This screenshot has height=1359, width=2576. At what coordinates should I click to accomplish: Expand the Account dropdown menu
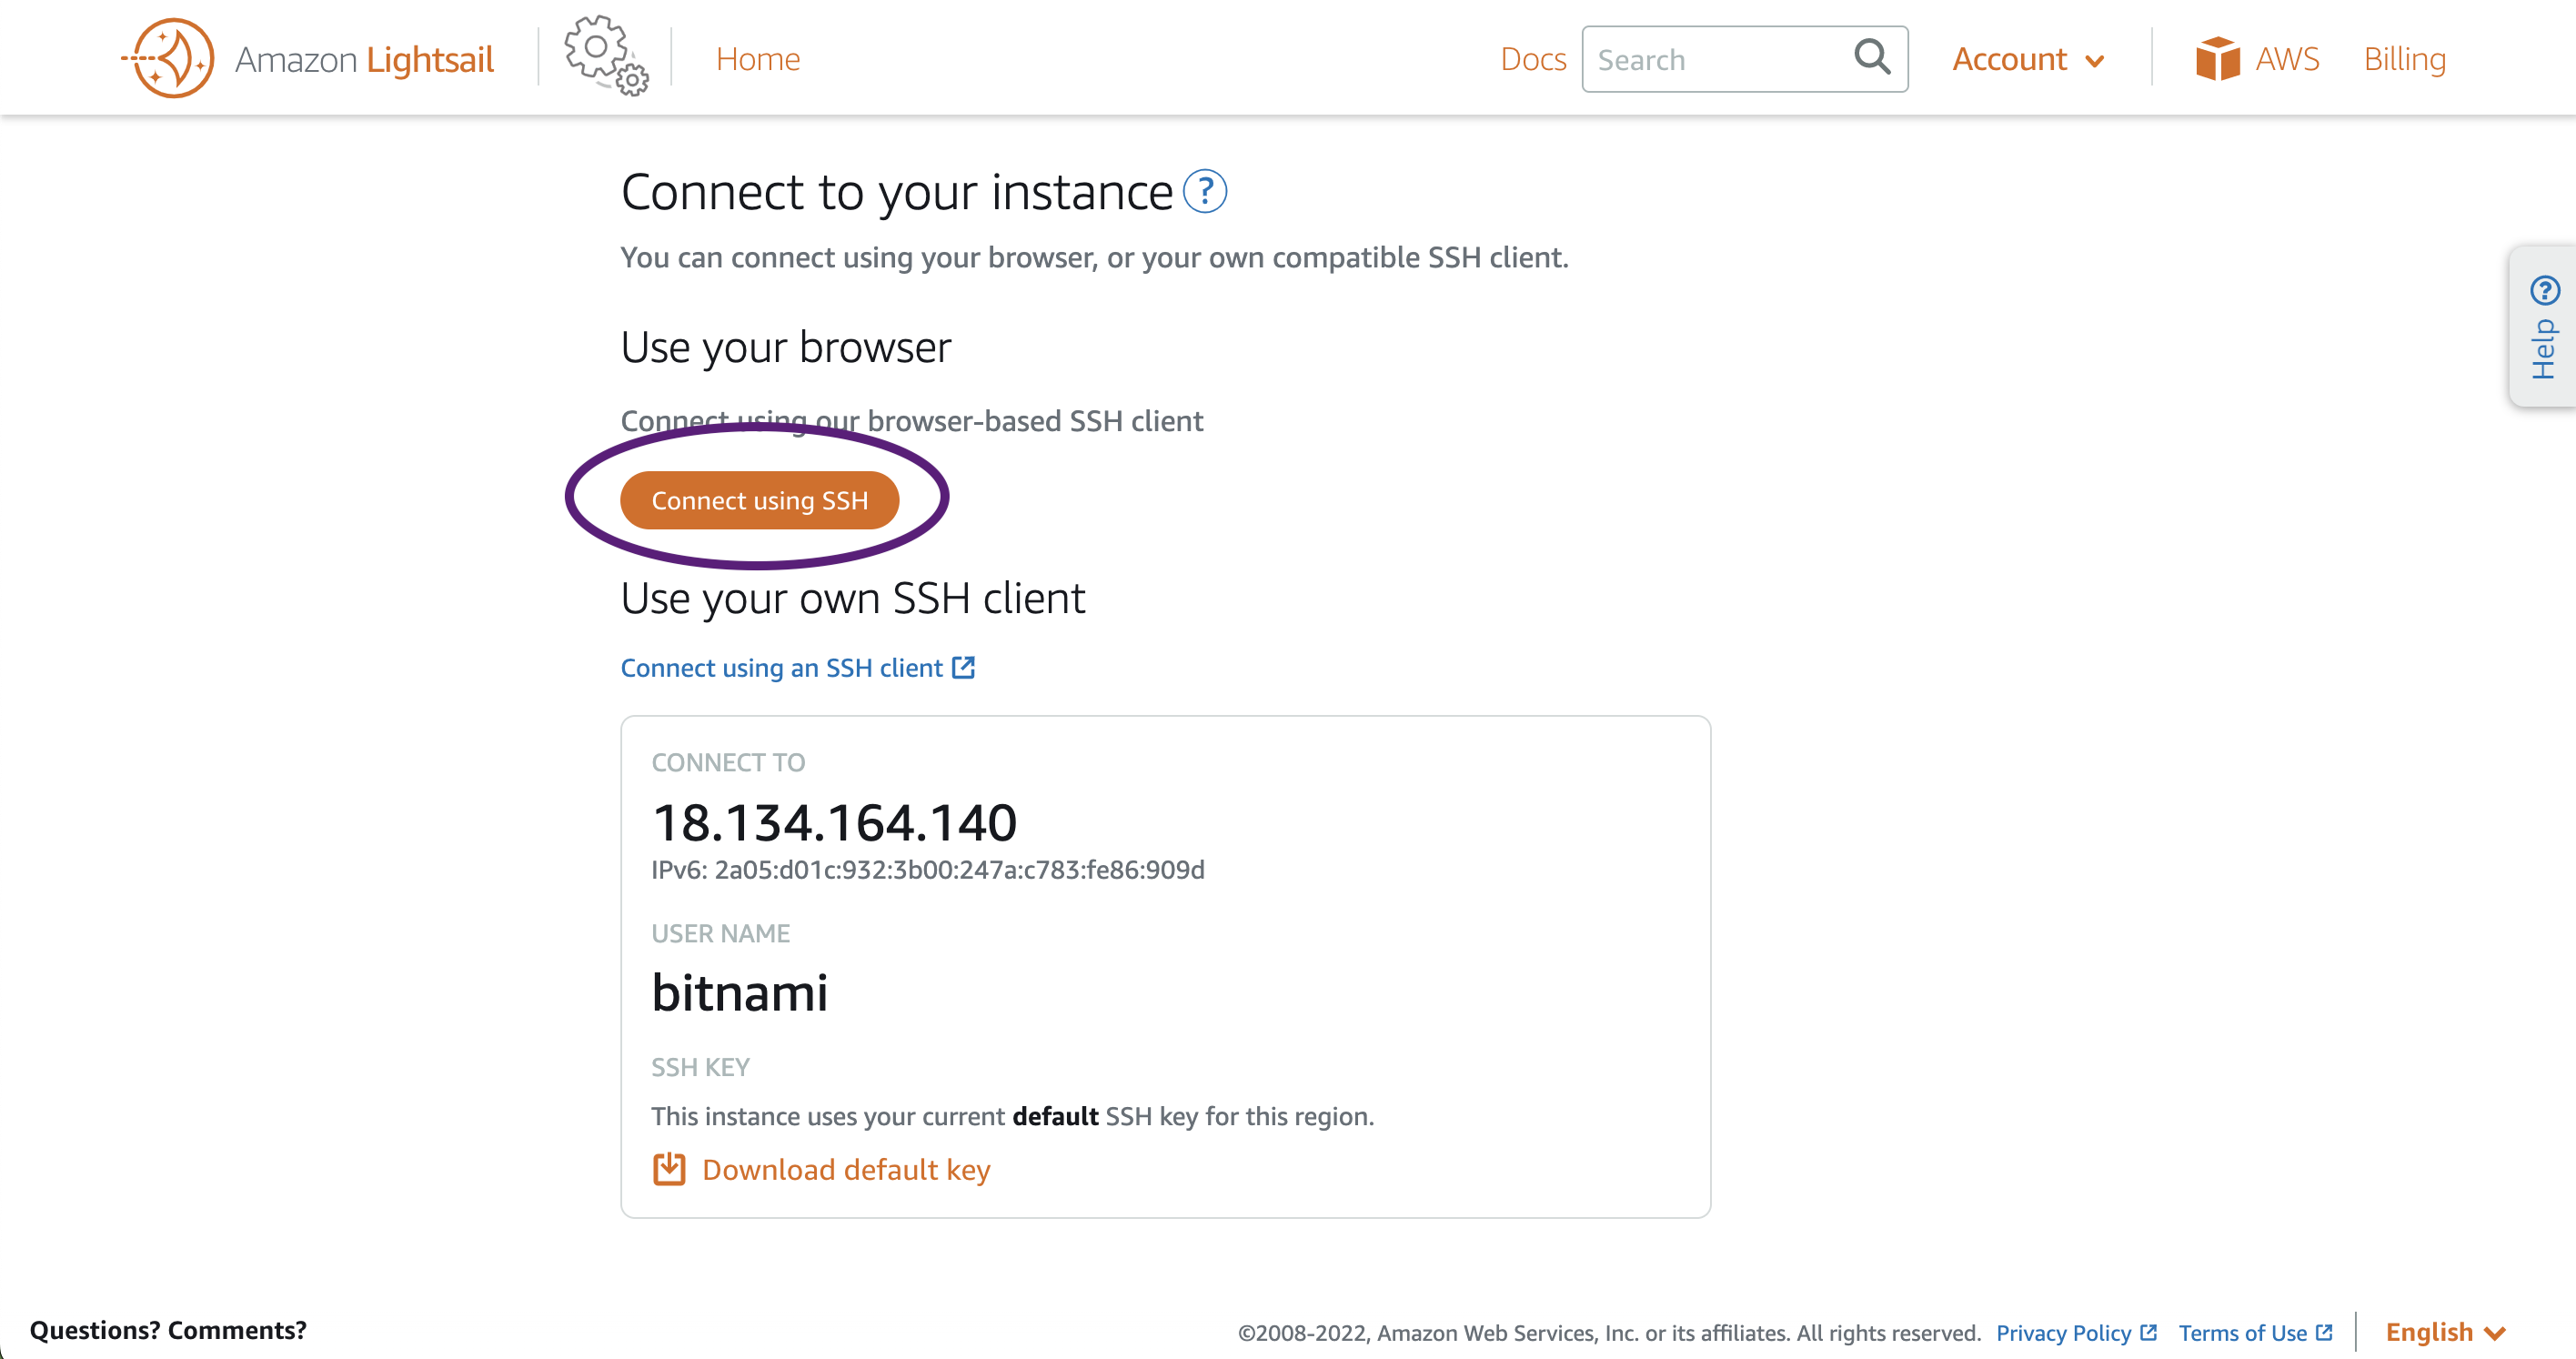click(x=2028, y=59)
